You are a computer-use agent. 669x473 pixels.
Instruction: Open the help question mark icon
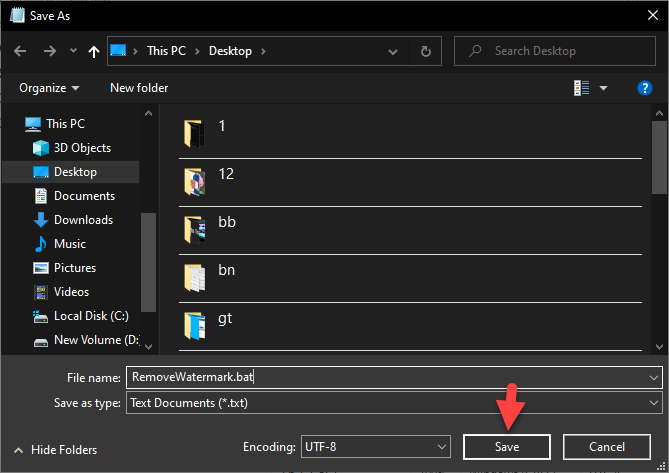pyautogui.click(x=645, y=88)
